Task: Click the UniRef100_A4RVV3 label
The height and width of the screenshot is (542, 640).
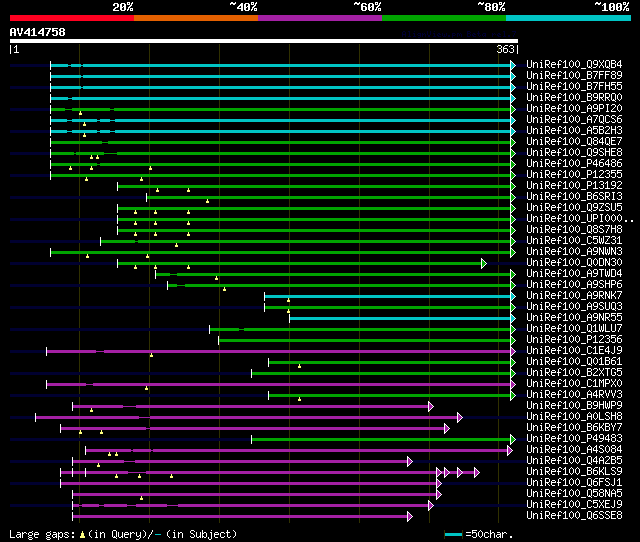Action: tap(574, 395)
